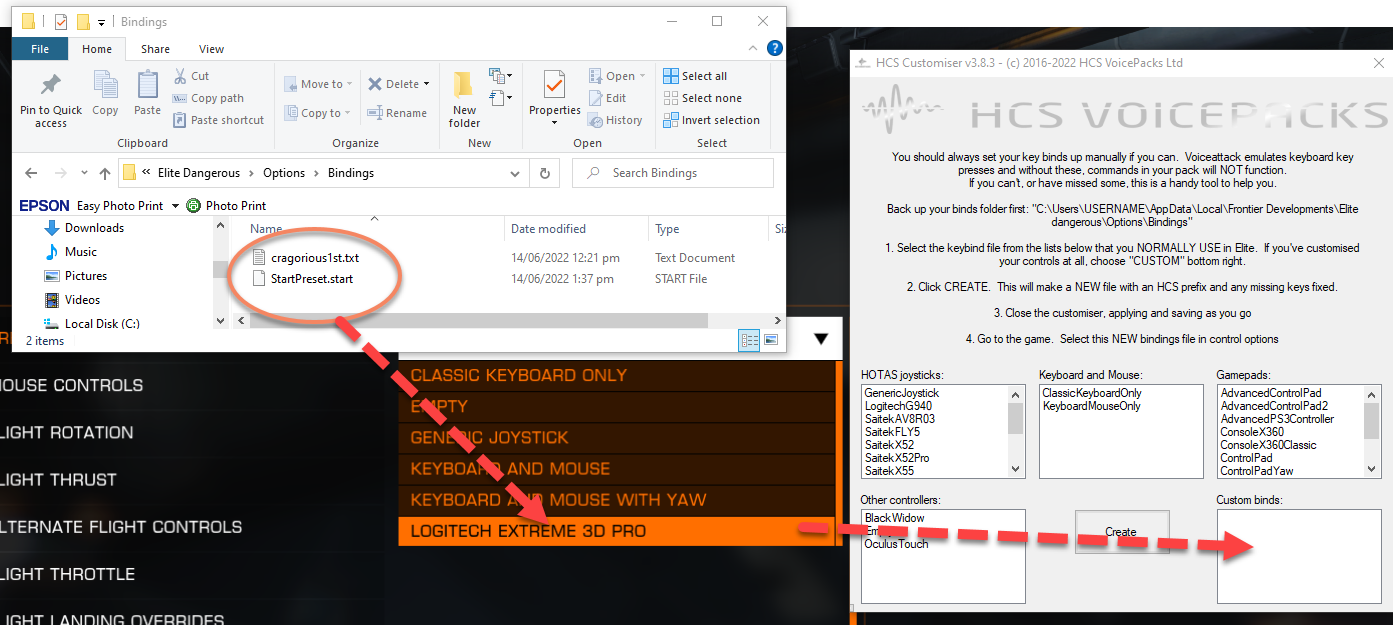This screenshot has height=625, width=1393.
Task: Click Copy path in the ribbon
Action: 208,98
